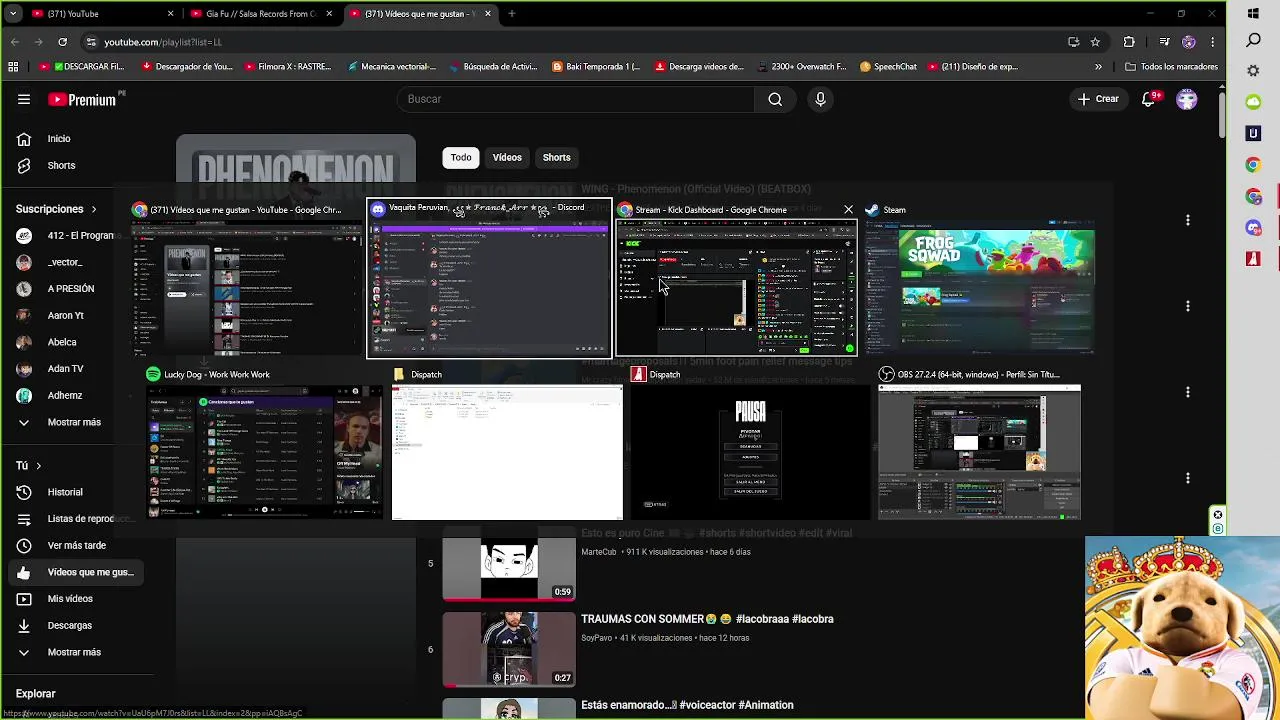The height and width of the screenshot is (720, 1280).
Task: Click the search magnifier button beside Buscar
Action: (775, 99)
